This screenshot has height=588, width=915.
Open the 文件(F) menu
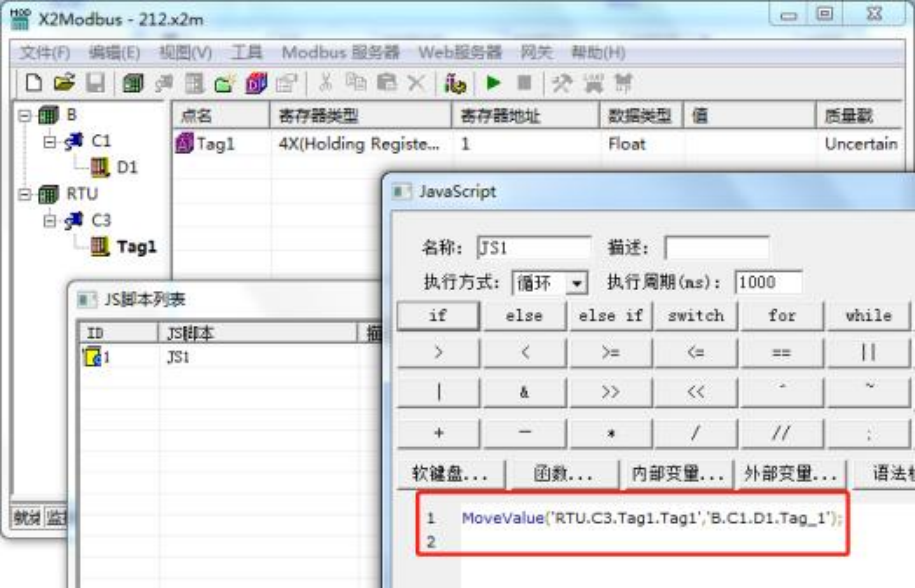[45, 53]
